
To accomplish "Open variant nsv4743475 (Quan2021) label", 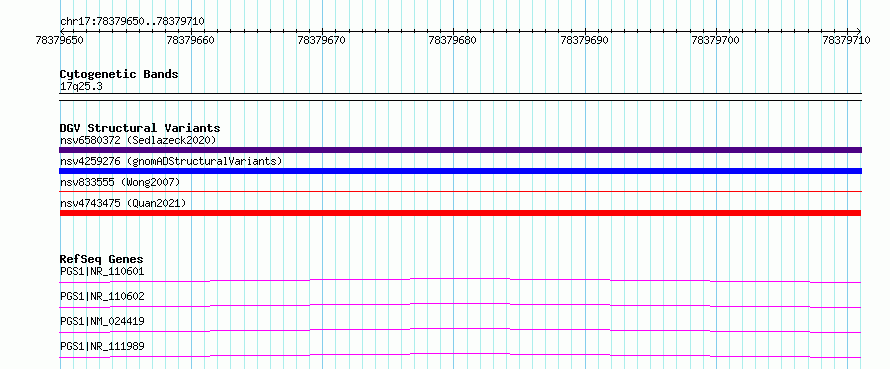I will click(123, 203).
